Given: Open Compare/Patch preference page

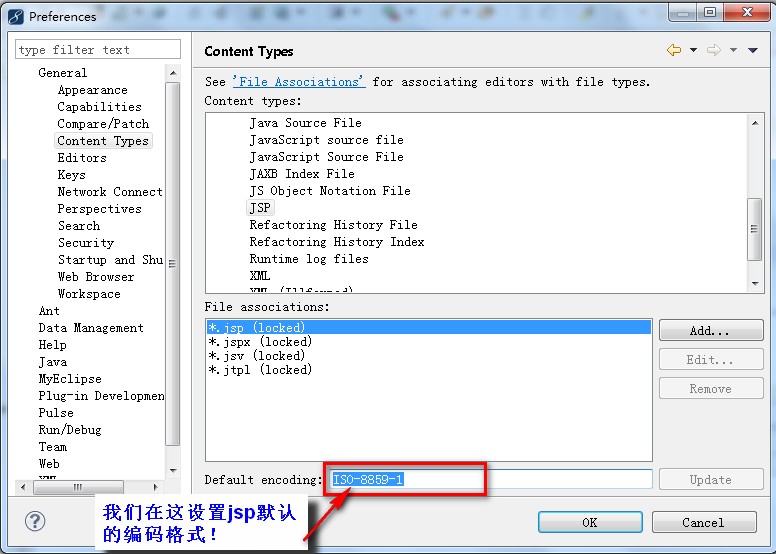Looking at the screenshot, I should (103, 124).
